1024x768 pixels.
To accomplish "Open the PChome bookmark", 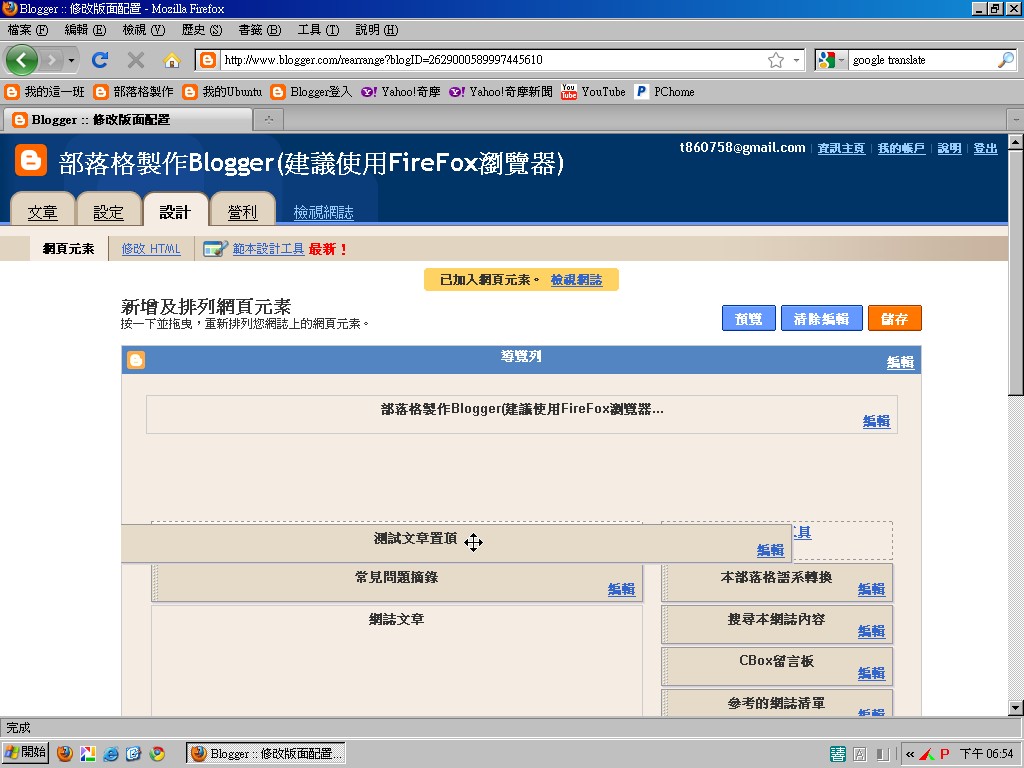I will pos(665,92).
